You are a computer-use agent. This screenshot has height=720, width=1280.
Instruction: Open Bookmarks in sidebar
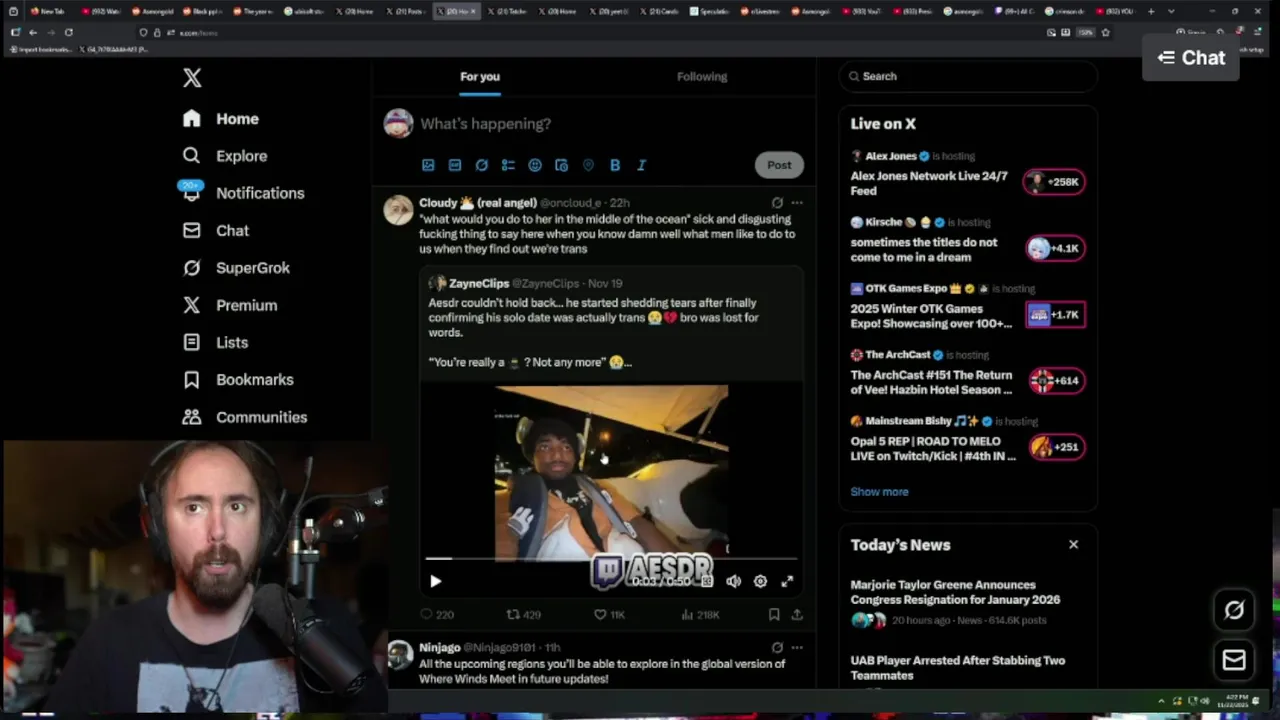click(238, 380)
